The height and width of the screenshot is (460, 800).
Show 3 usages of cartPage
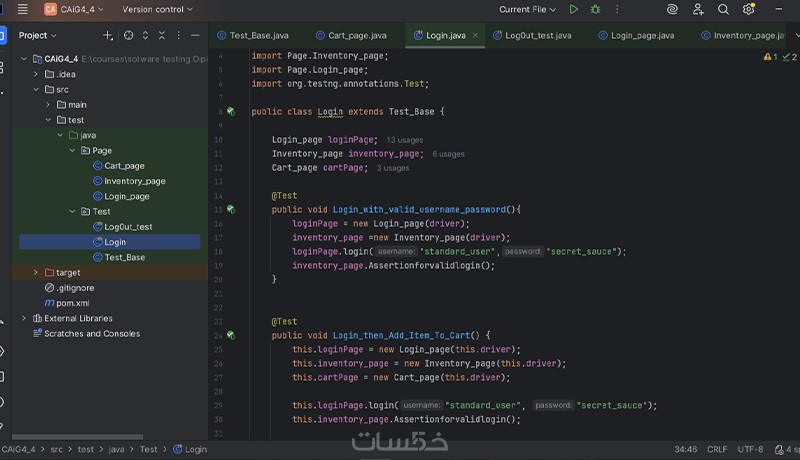point(393,168)
